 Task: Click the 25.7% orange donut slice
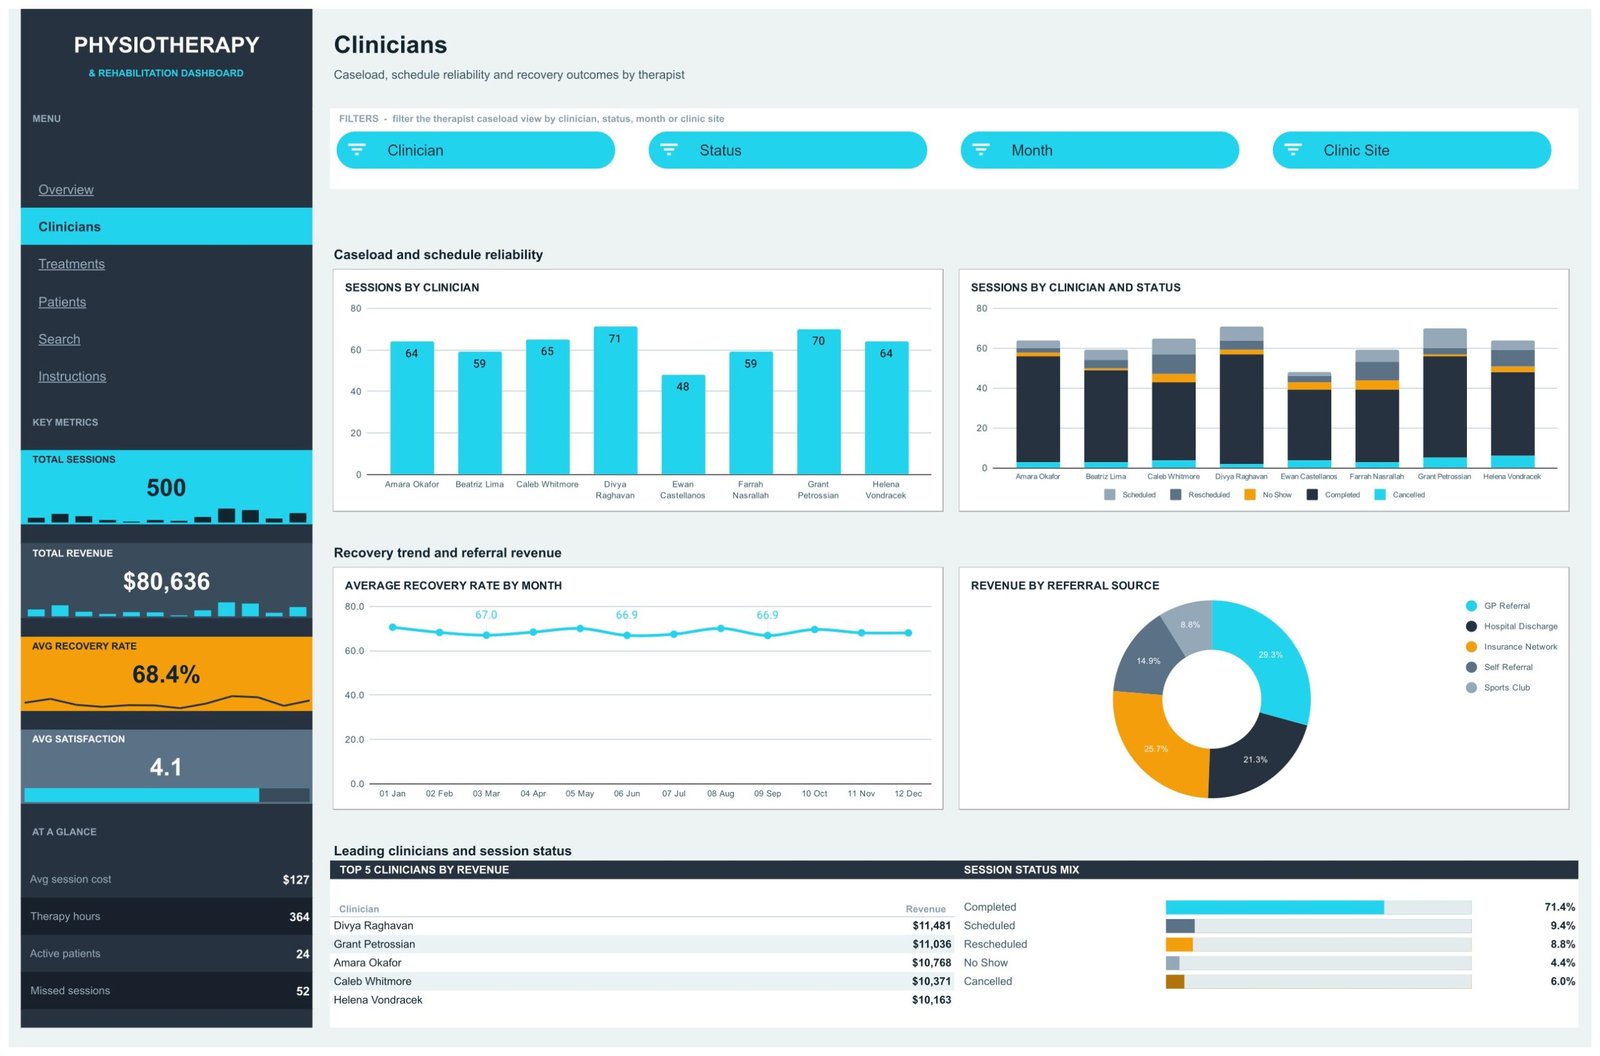tap(1158, 746)
